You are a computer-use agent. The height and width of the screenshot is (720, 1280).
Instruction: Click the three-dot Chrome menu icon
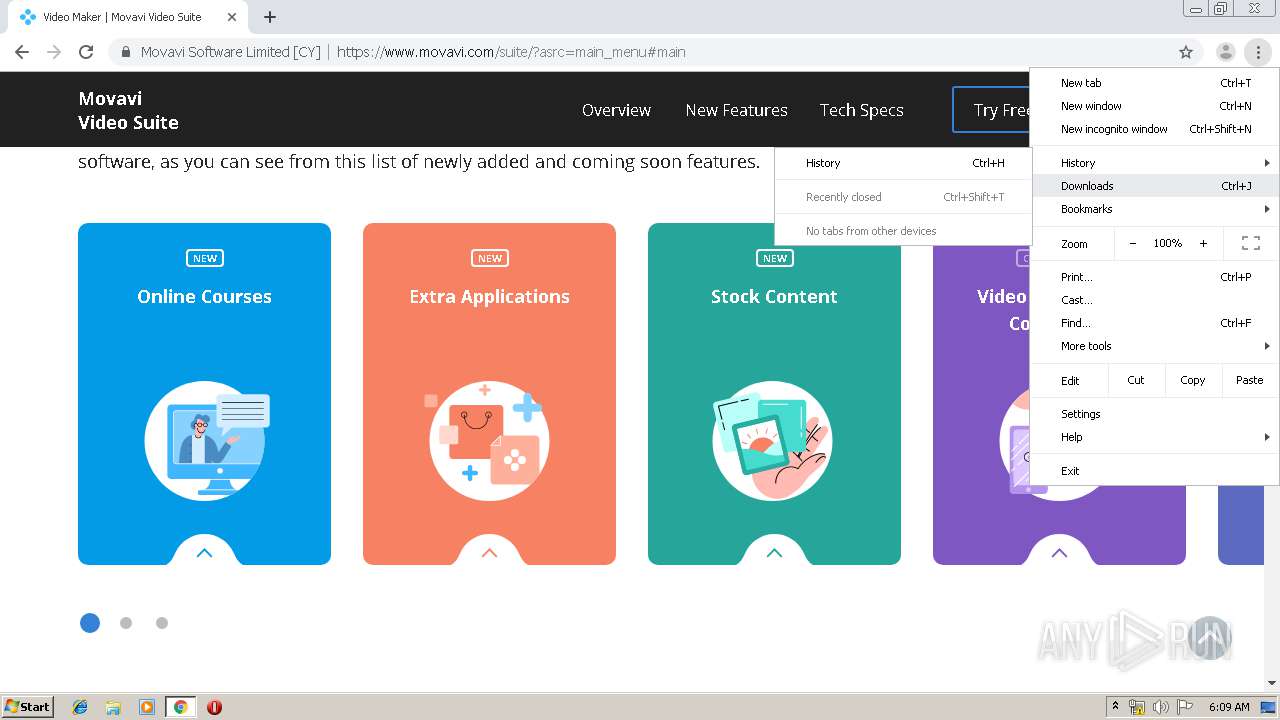[1258, 52]
